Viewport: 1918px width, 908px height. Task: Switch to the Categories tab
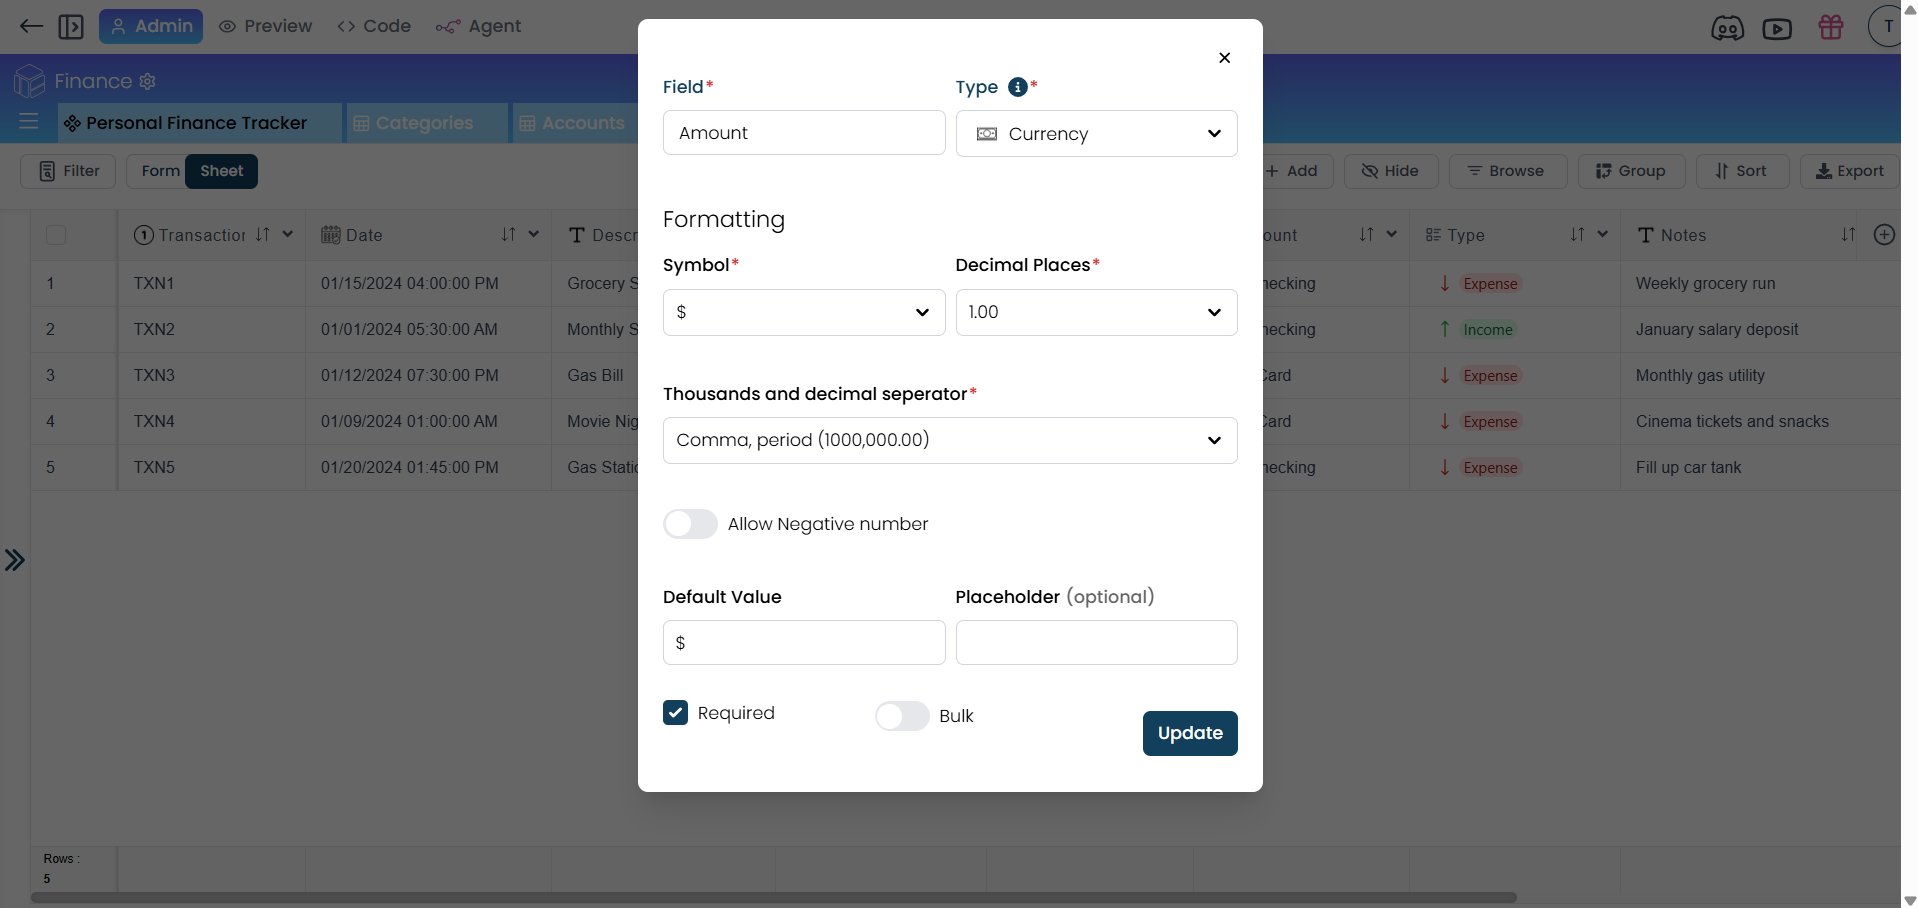pyautogui.click(x=424, y=123)
